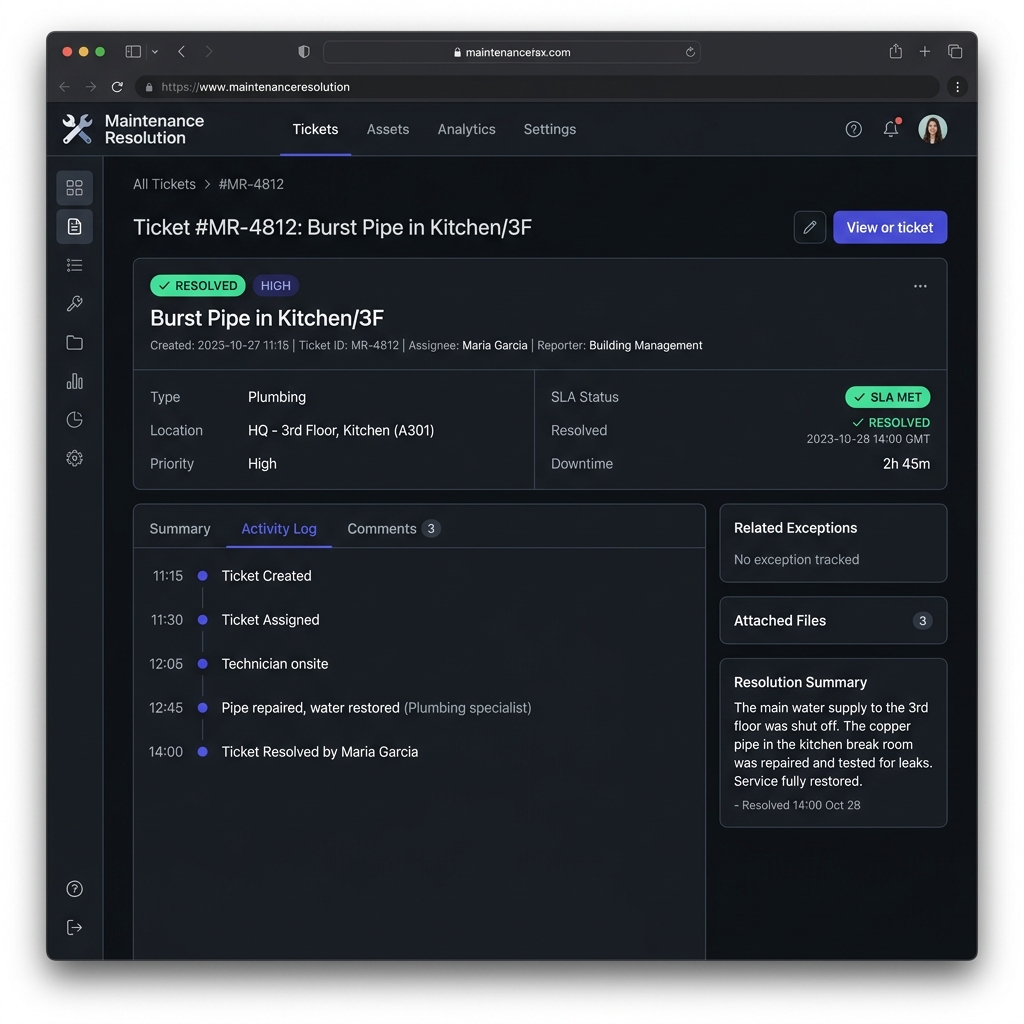This screenshot has width=1024, height=1024.
Task: Open notifications bell icon
Action: pos(891,129)
